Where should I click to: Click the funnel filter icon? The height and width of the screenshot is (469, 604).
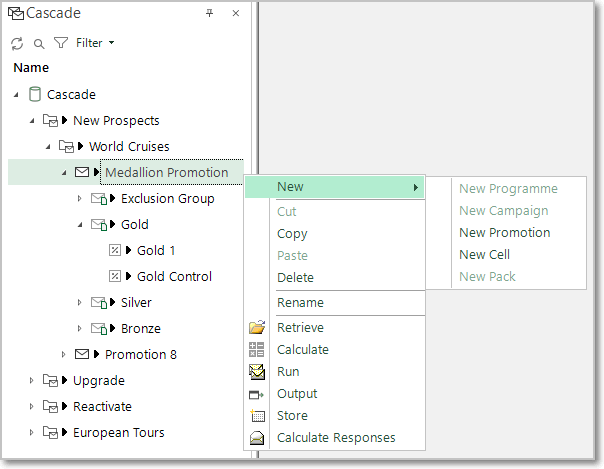(60, 43)
